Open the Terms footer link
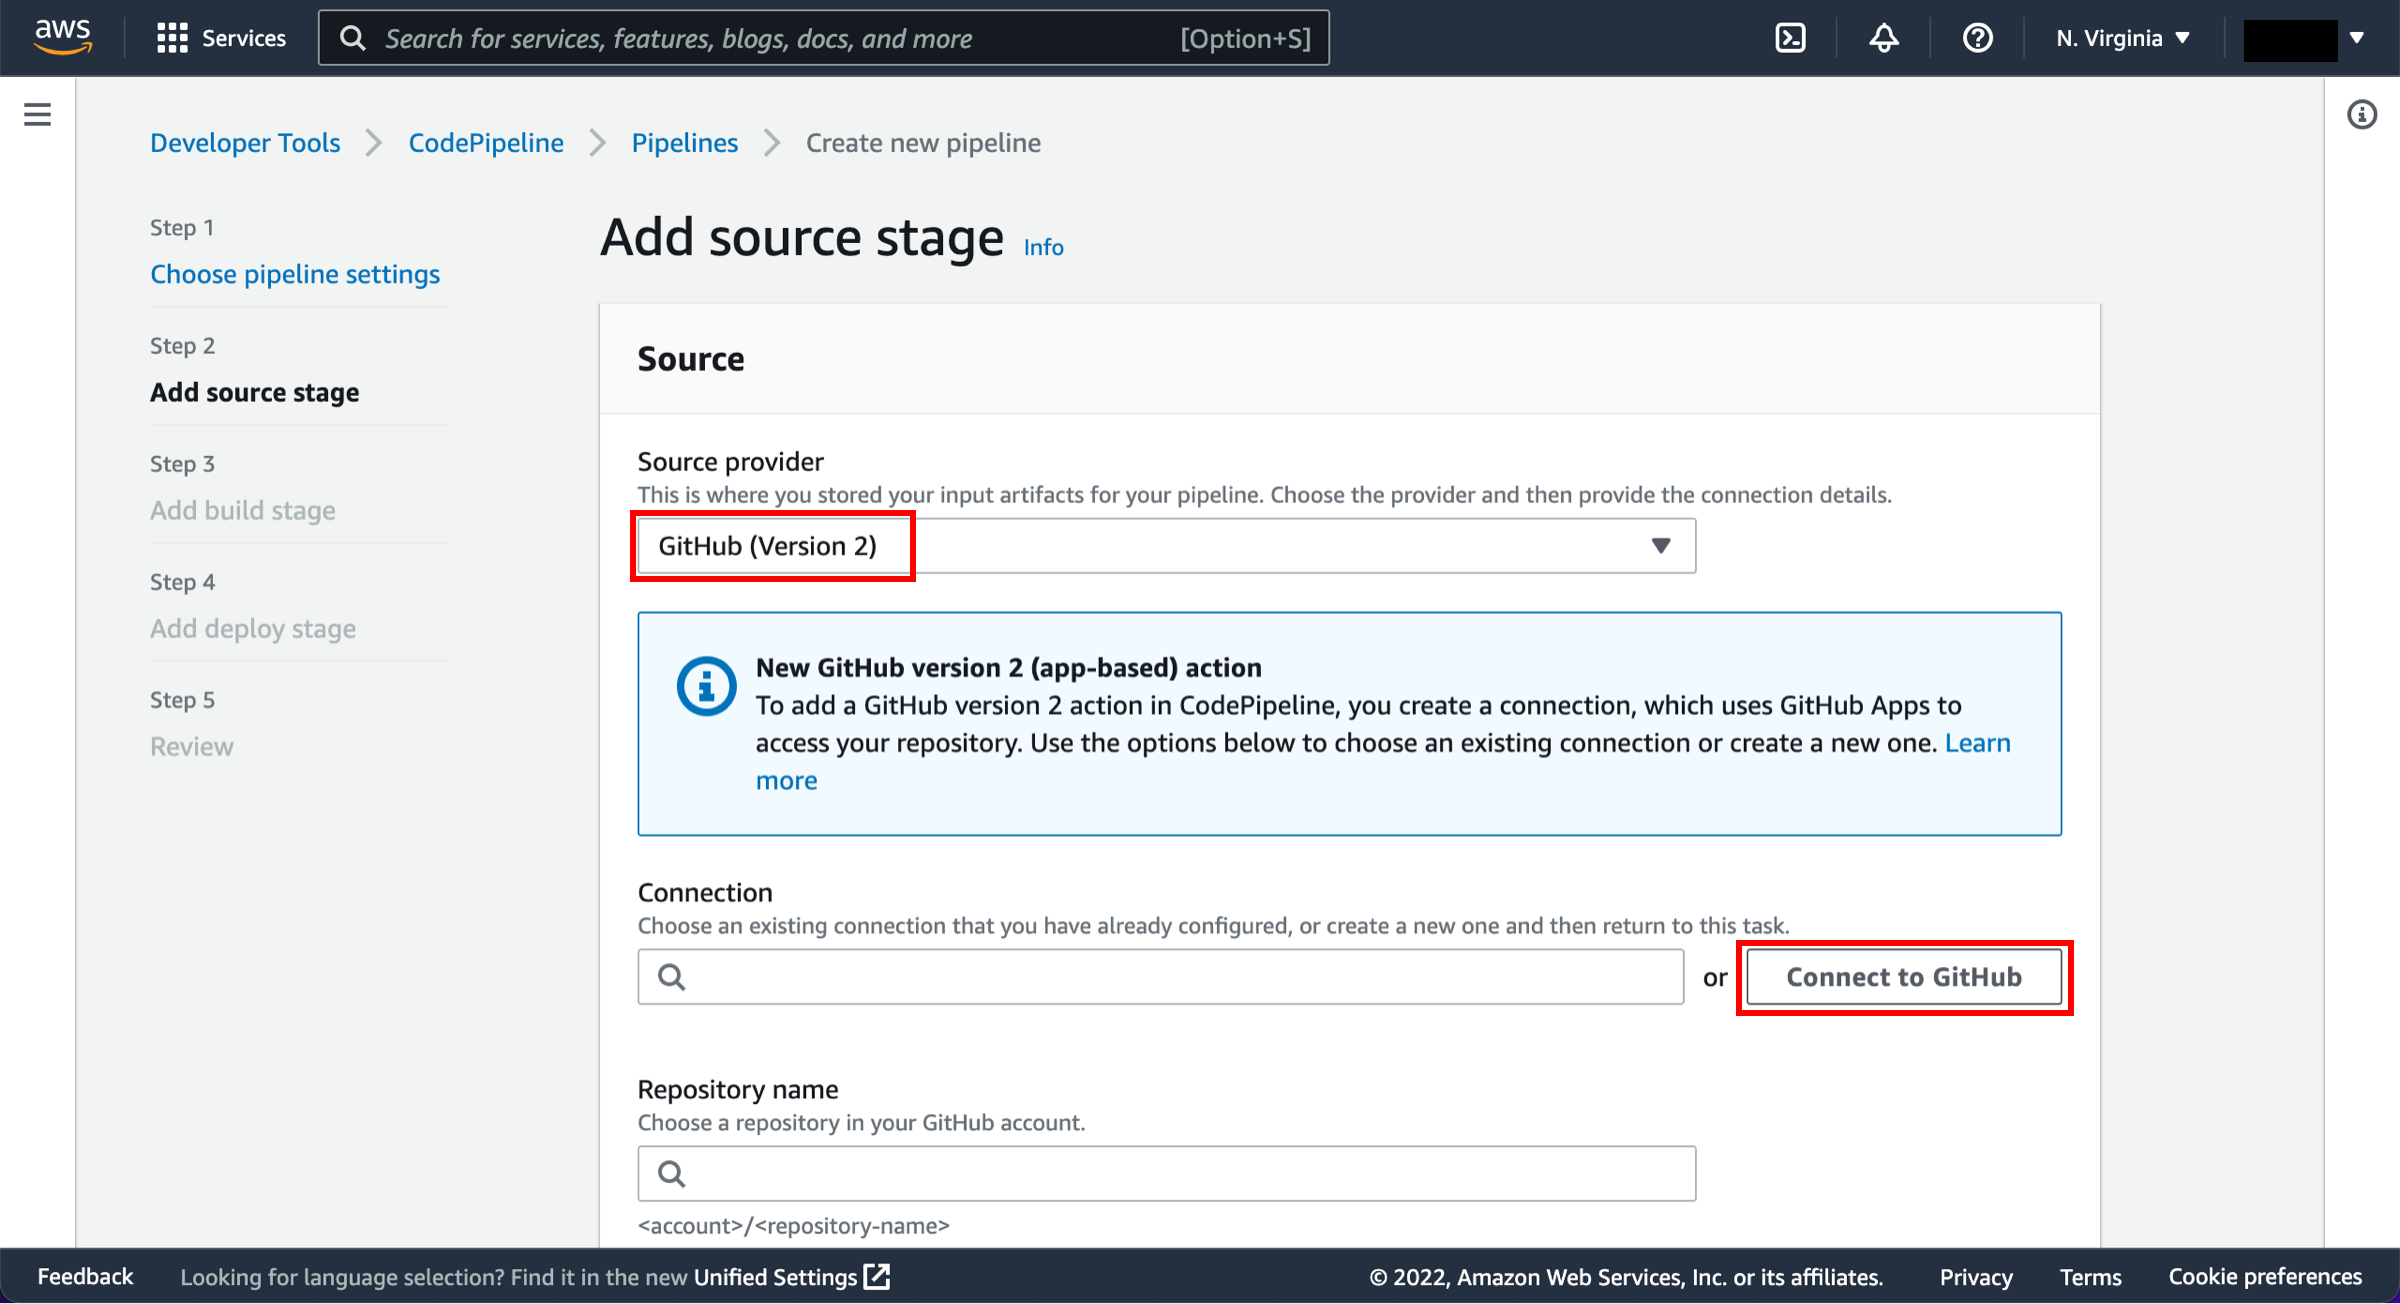 tap(2090, 1277)
